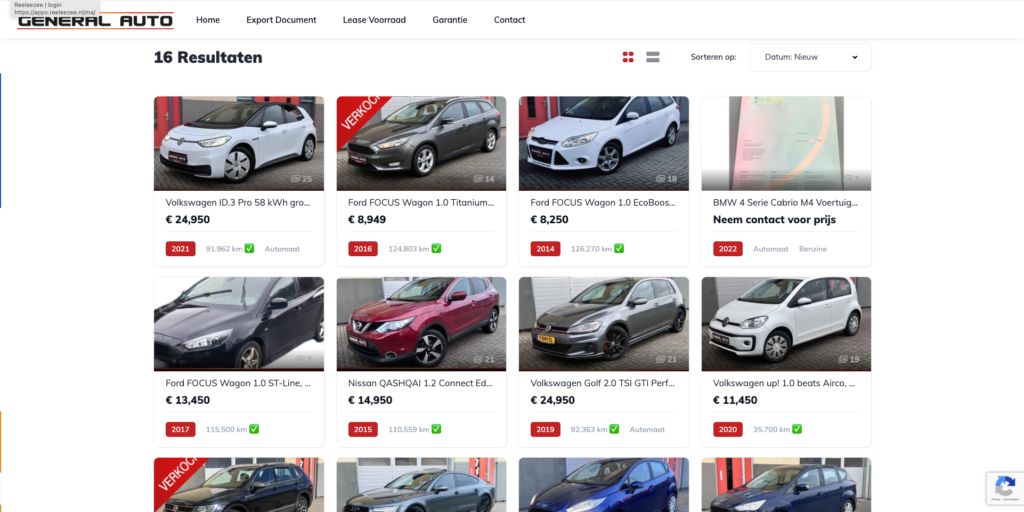This screenshot has width=1024, height=512.
Task: Click photo count icon on Volkswagen ID.3
Action: coord(296,179)
